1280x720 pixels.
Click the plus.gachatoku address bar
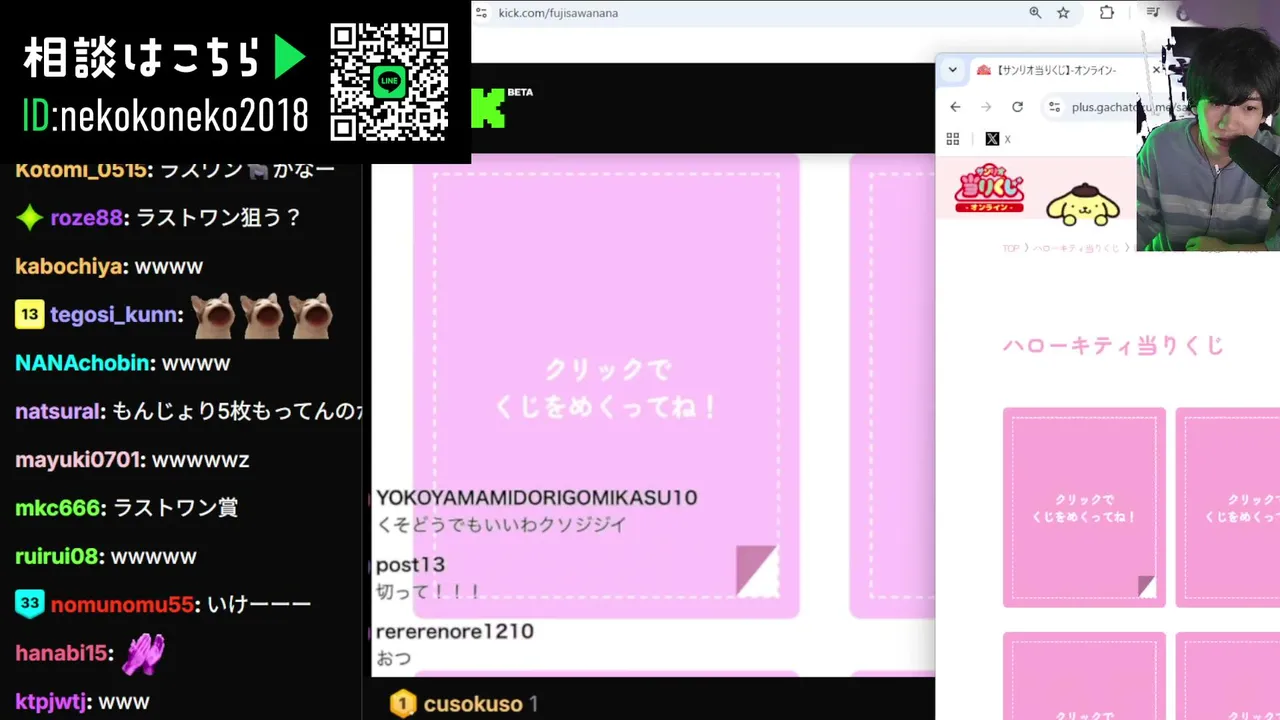point(1090,107)
